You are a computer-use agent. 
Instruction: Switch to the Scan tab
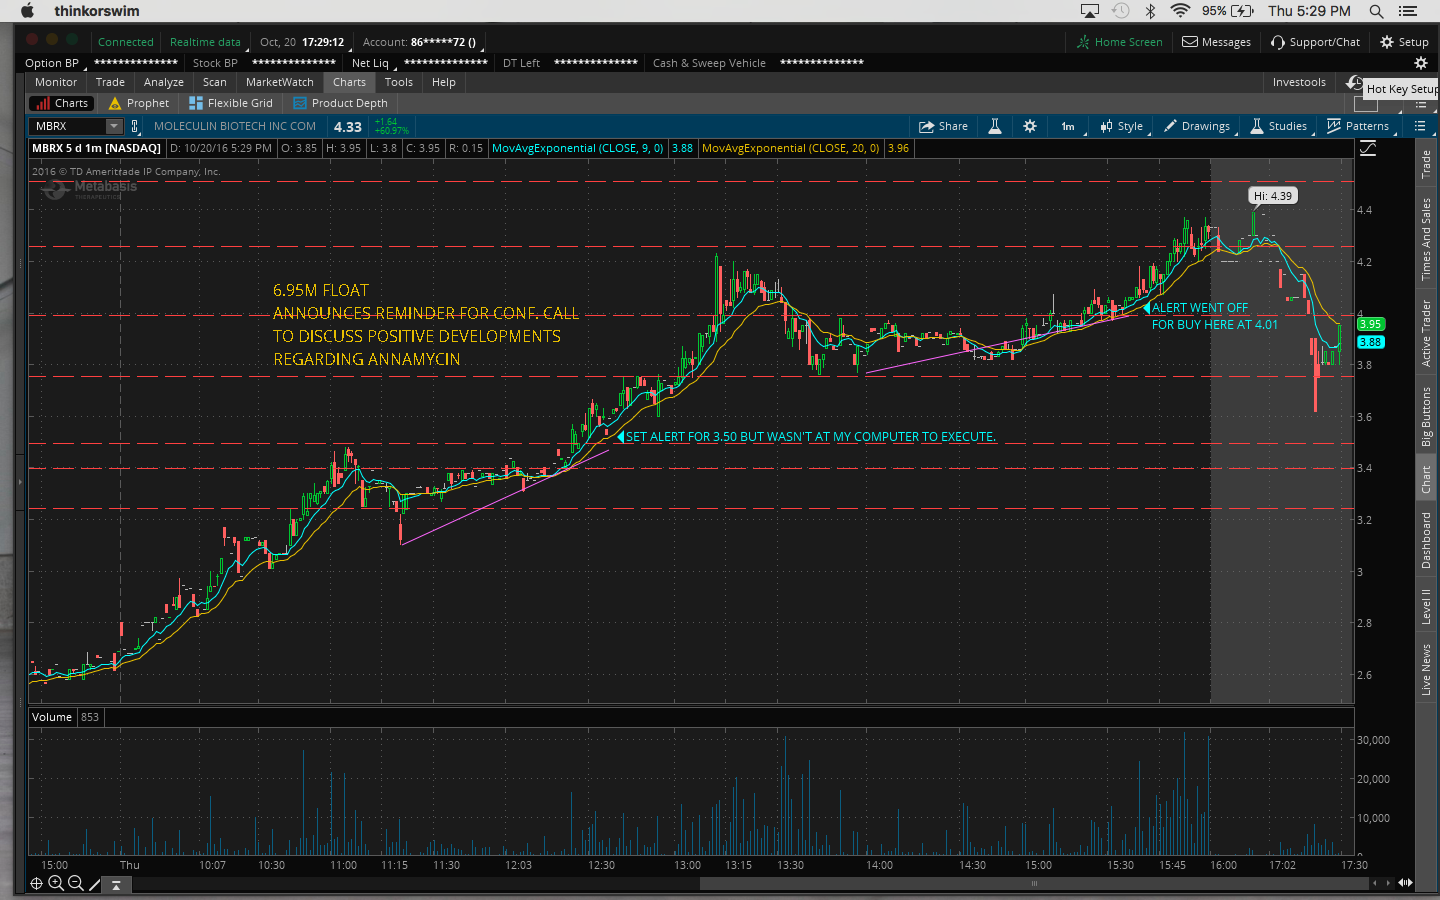point(214,82)
